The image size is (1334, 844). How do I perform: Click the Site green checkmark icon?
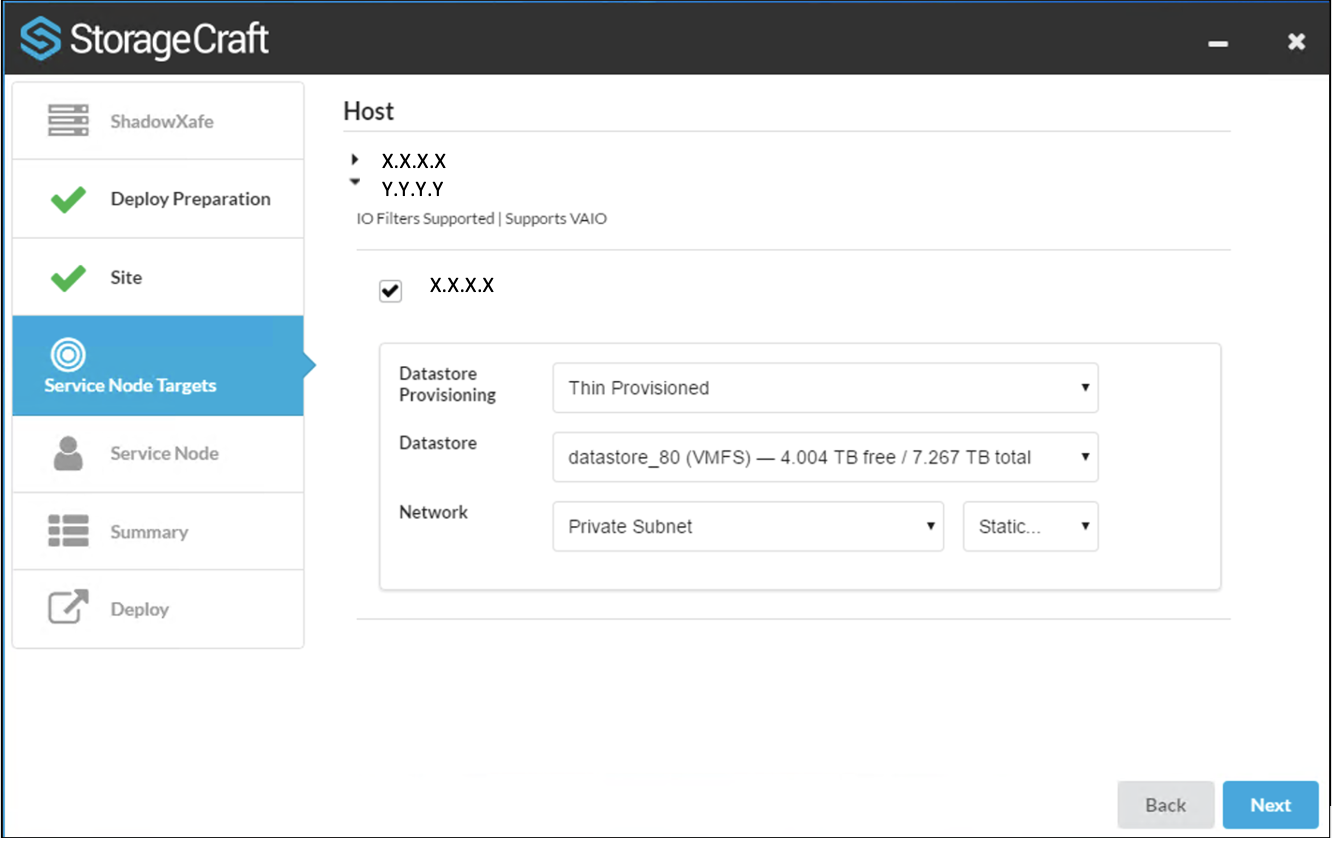(68, 277)
